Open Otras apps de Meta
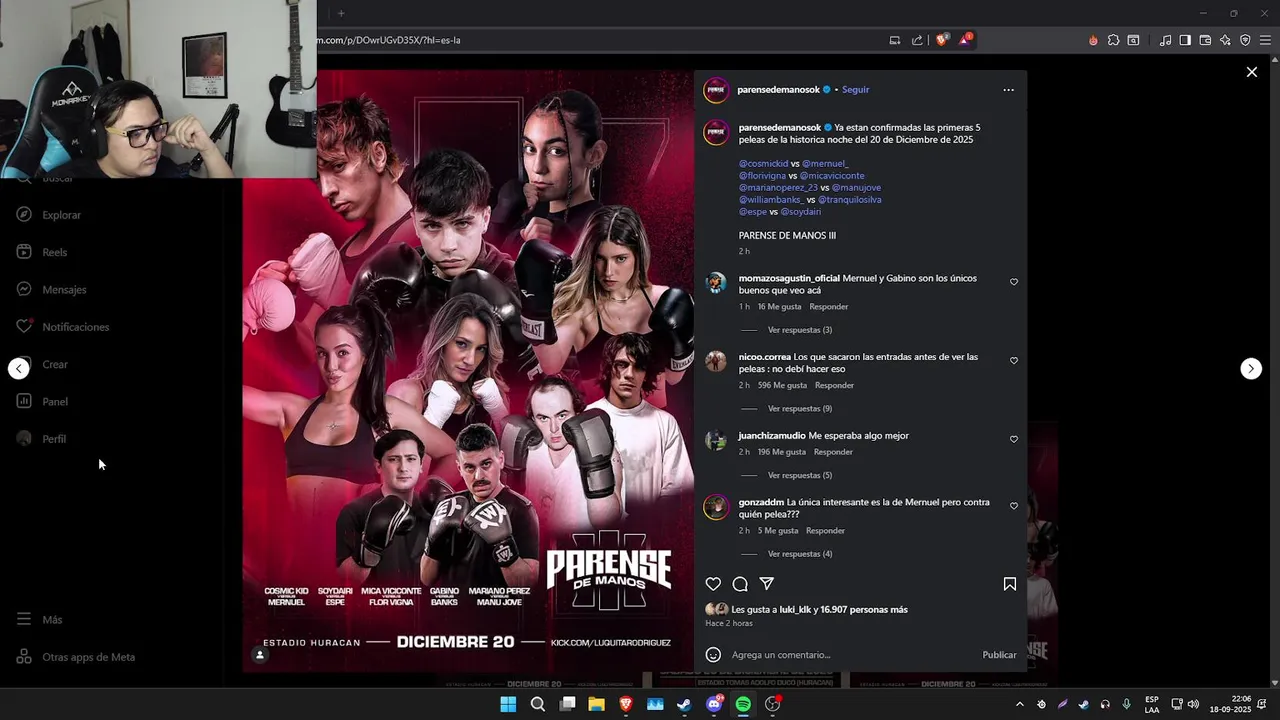The width and height of the screenshot is (1280, 720). (76, 657)
